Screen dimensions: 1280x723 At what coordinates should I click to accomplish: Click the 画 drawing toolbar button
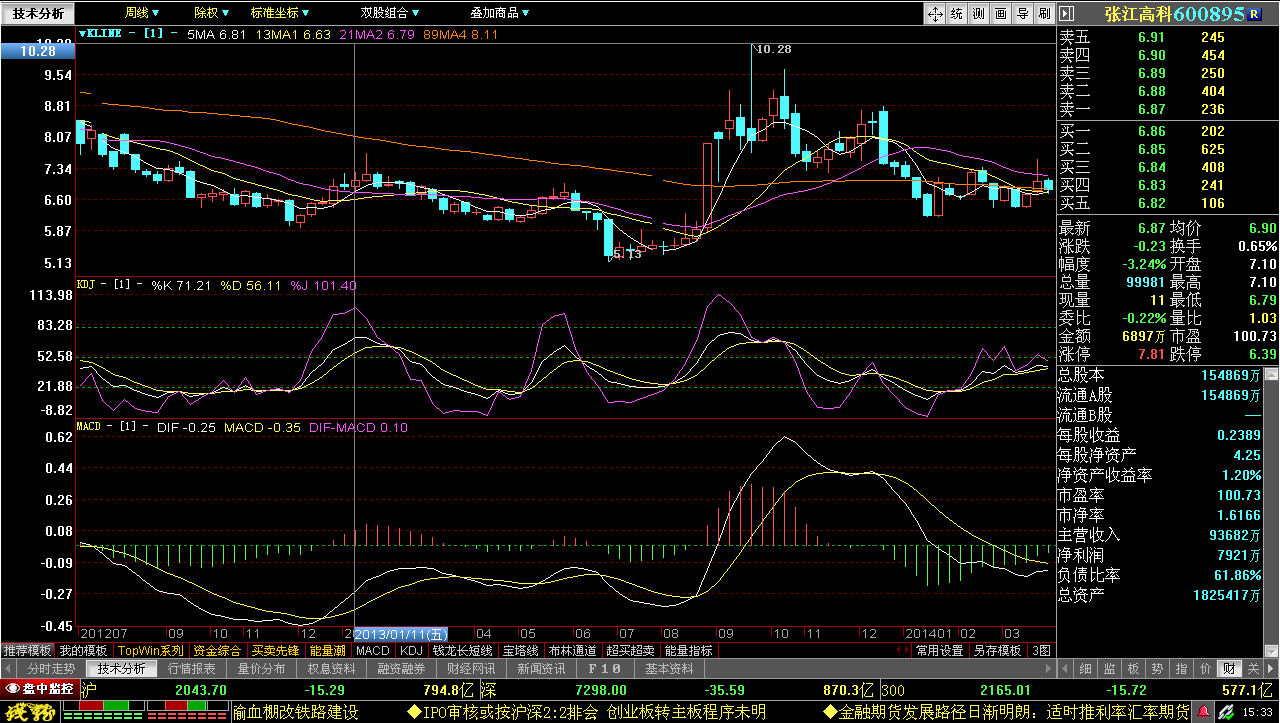click(x=1000, y=13)
